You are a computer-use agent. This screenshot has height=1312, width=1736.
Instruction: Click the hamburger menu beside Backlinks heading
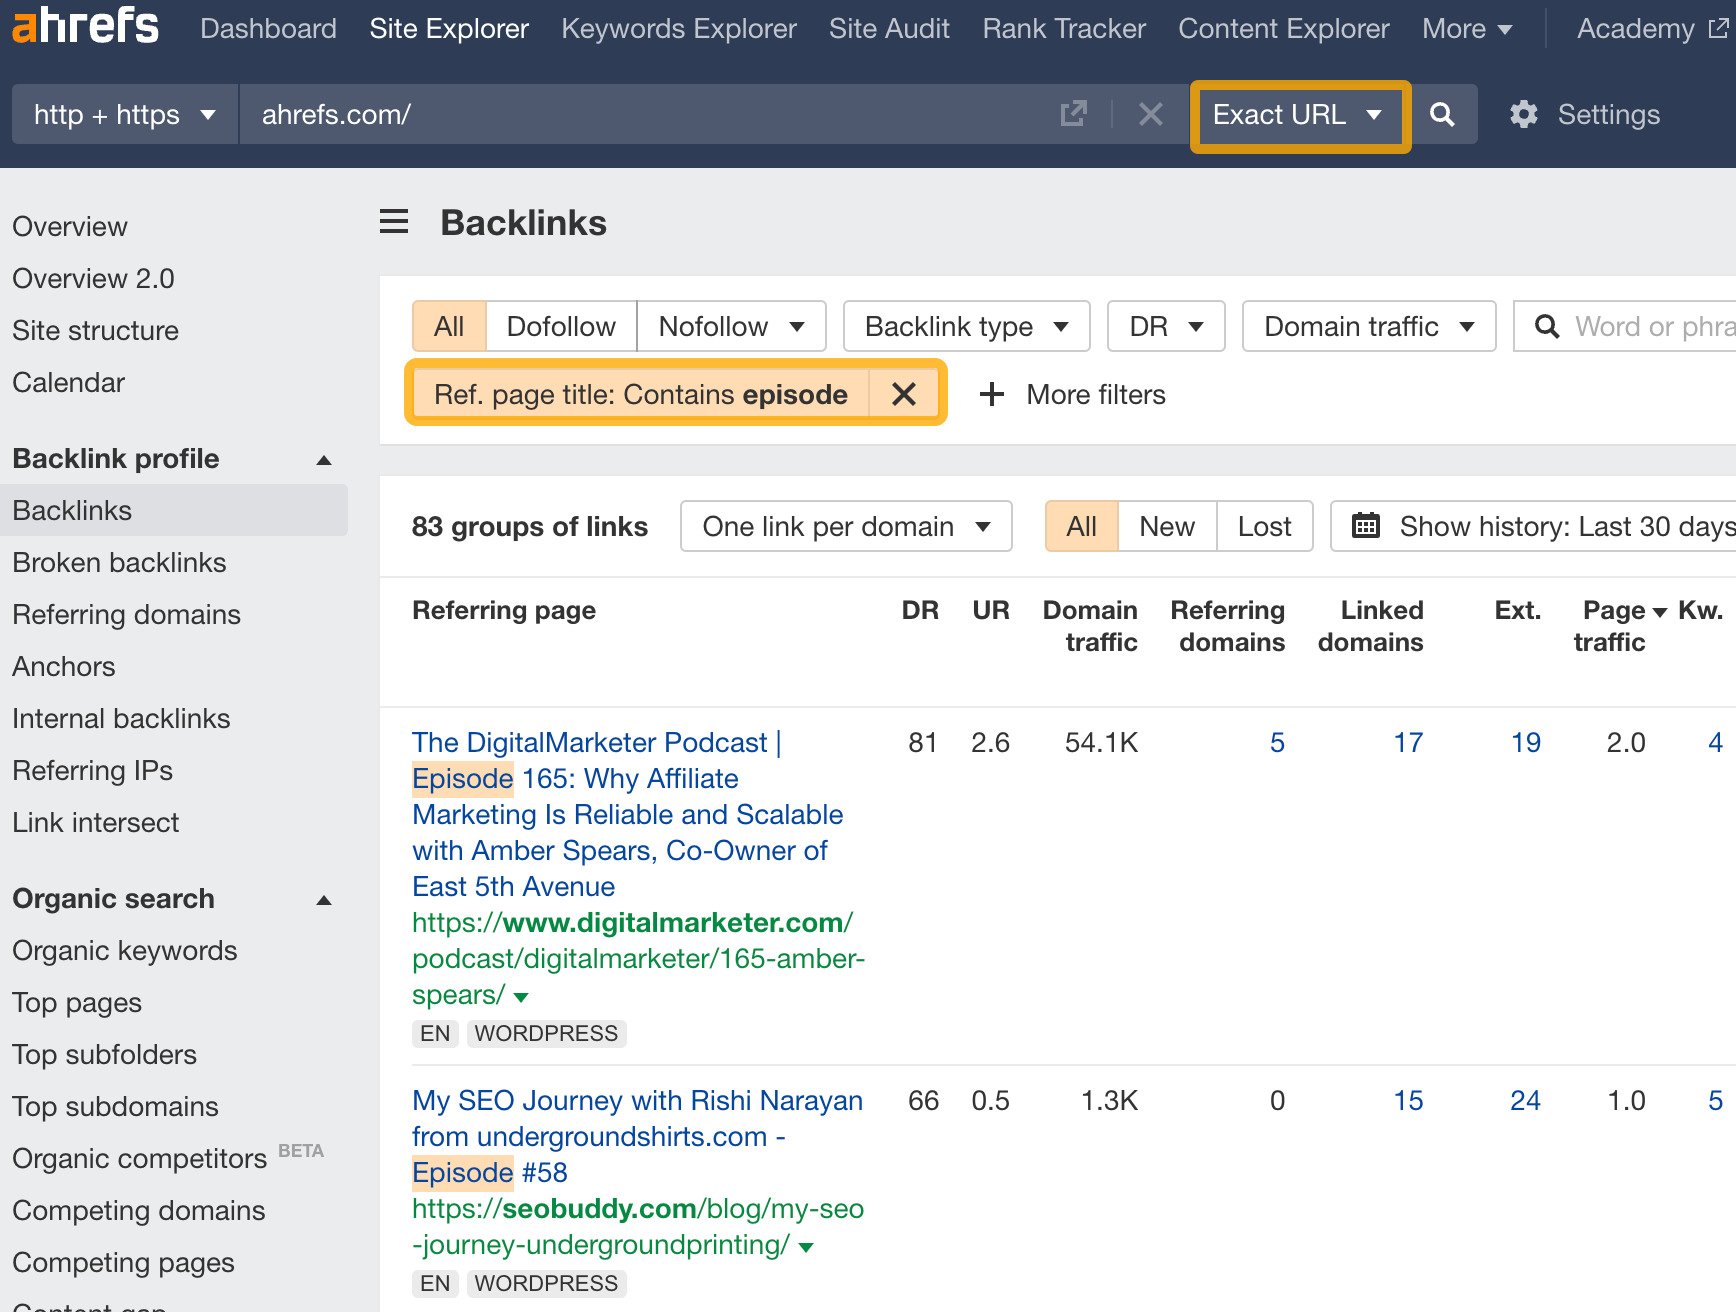tap(394, 222)
